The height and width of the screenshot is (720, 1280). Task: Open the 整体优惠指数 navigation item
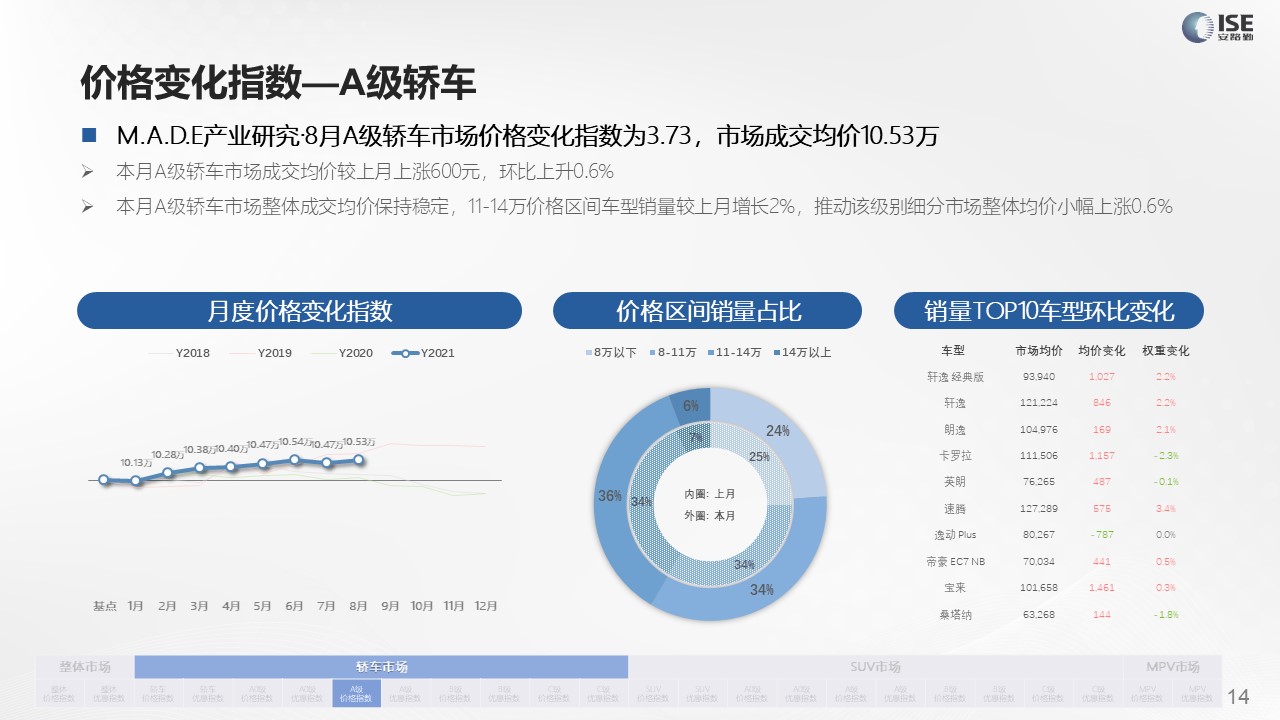[110, 693]
